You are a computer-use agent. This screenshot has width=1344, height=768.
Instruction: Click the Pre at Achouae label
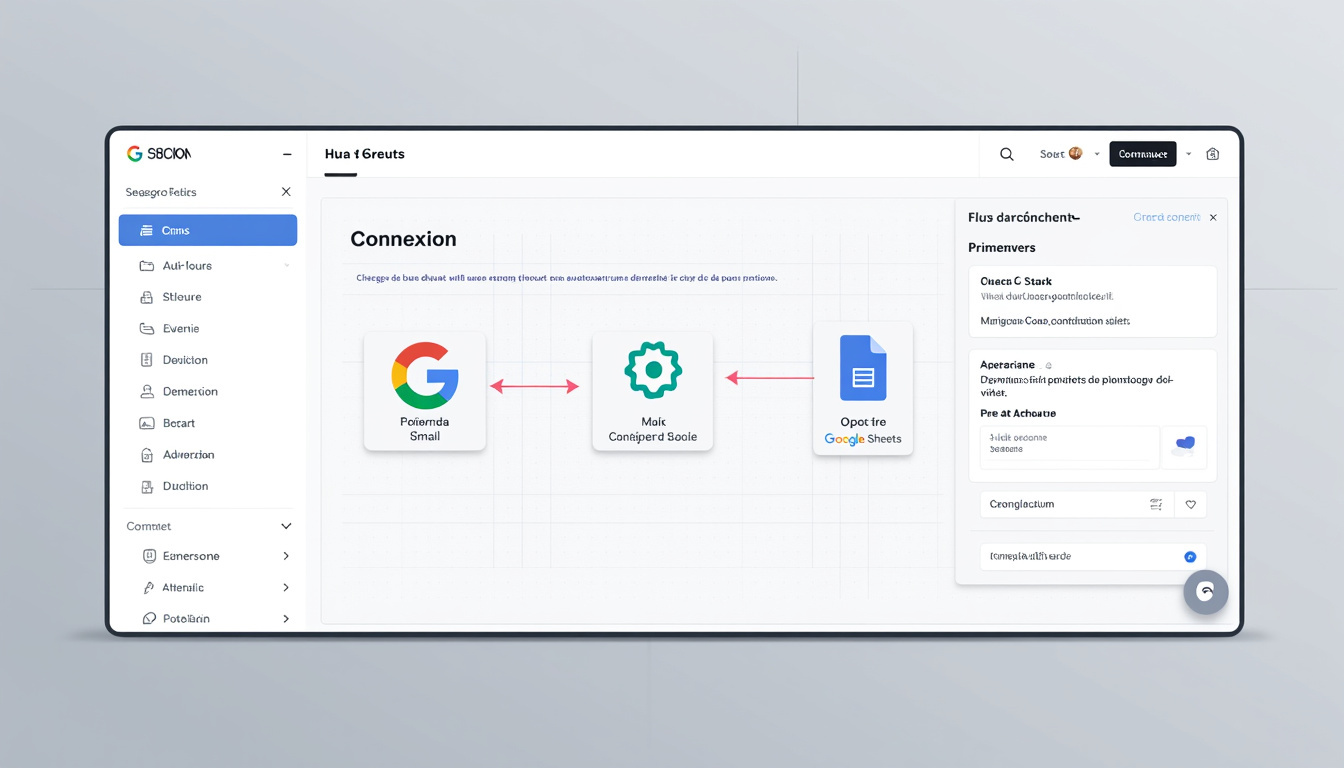pos(1018,413)
